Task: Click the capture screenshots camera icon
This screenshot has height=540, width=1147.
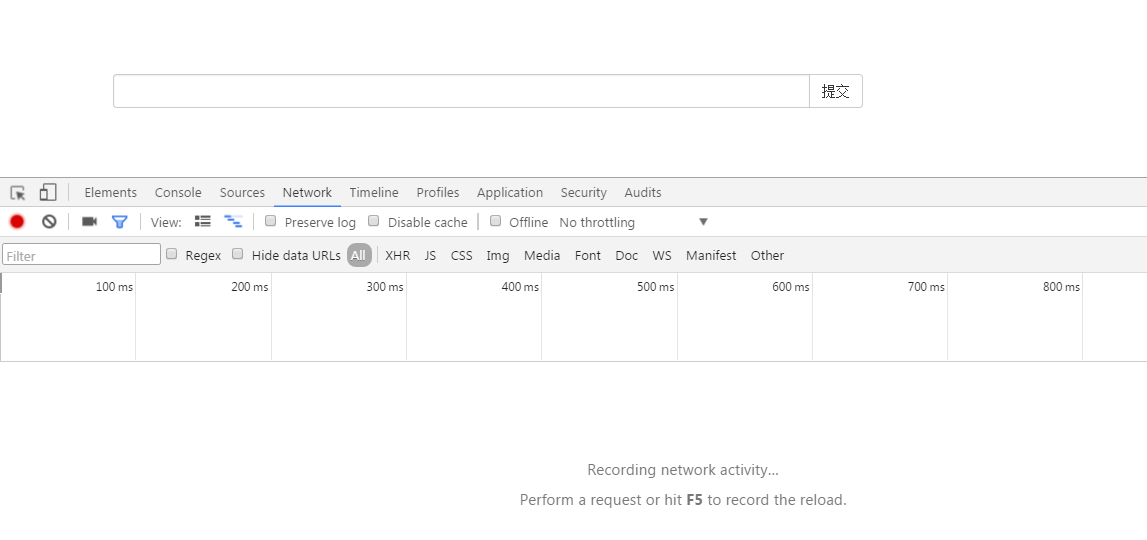Action: 89,222
